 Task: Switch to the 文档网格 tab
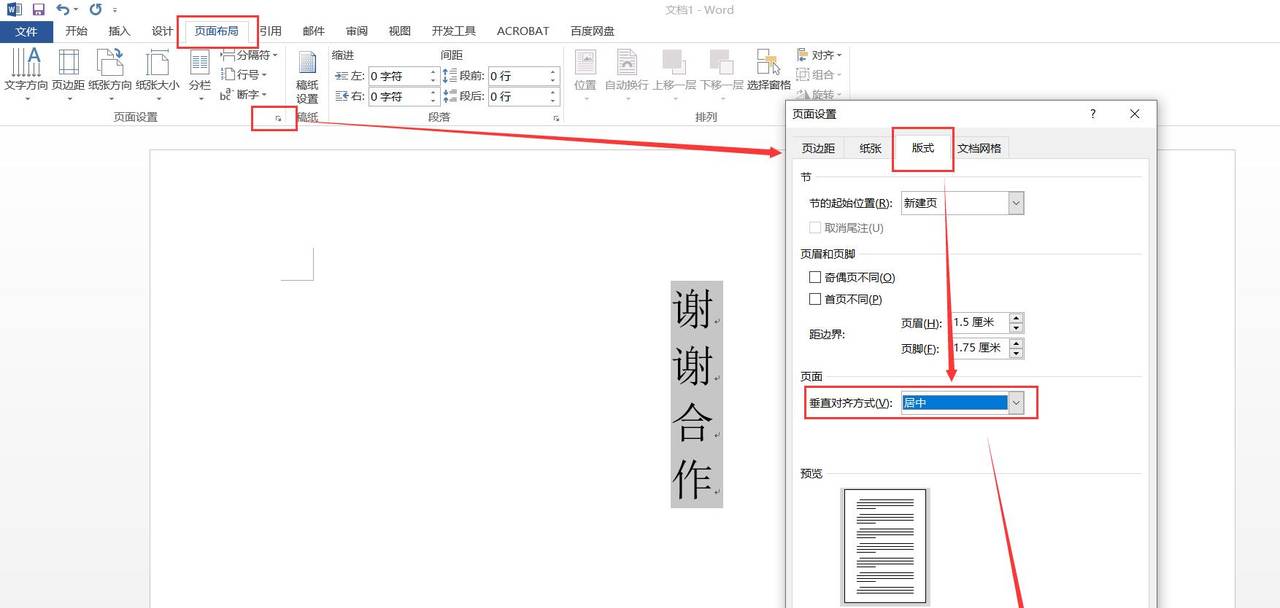coord(979,147)
